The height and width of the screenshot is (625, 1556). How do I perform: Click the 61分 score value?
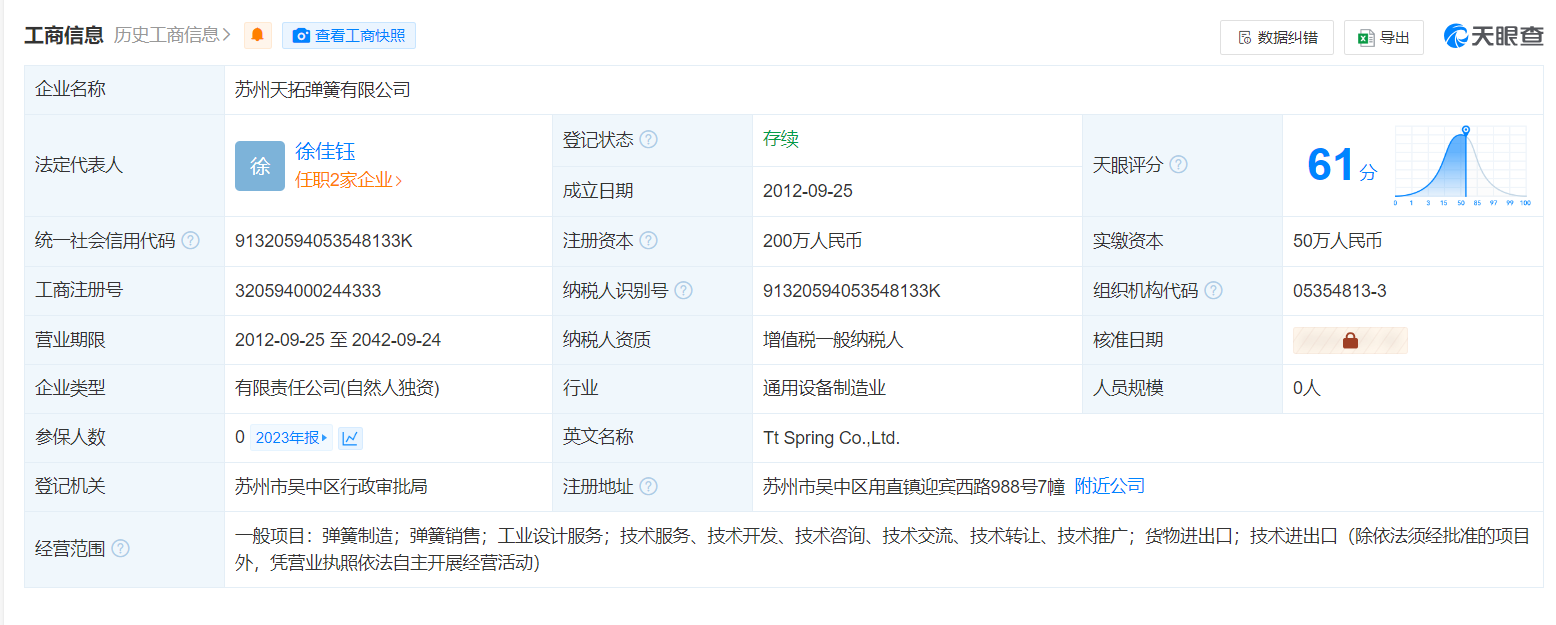pos(1342,165)
